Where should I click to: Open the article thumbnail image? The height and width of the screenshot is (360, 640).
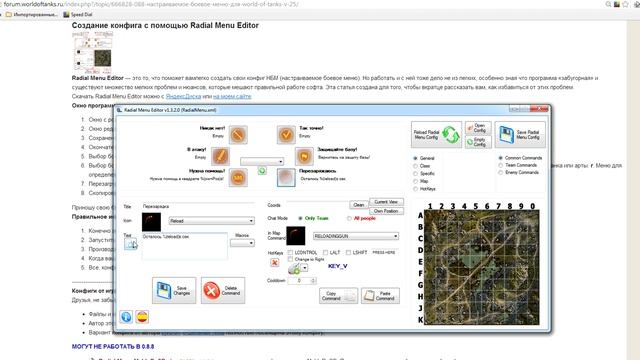92,52
